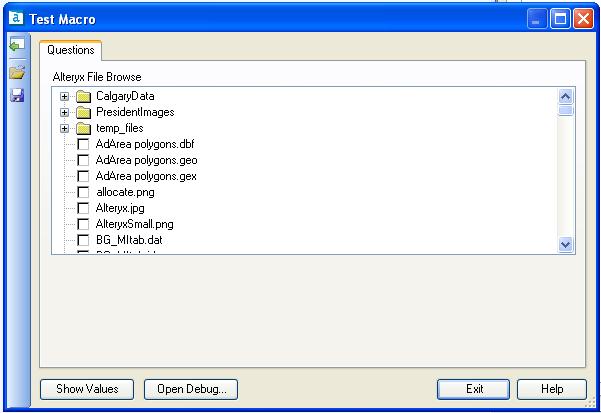
Task: Tick the allocate.png checkbox
Action: 83,192
